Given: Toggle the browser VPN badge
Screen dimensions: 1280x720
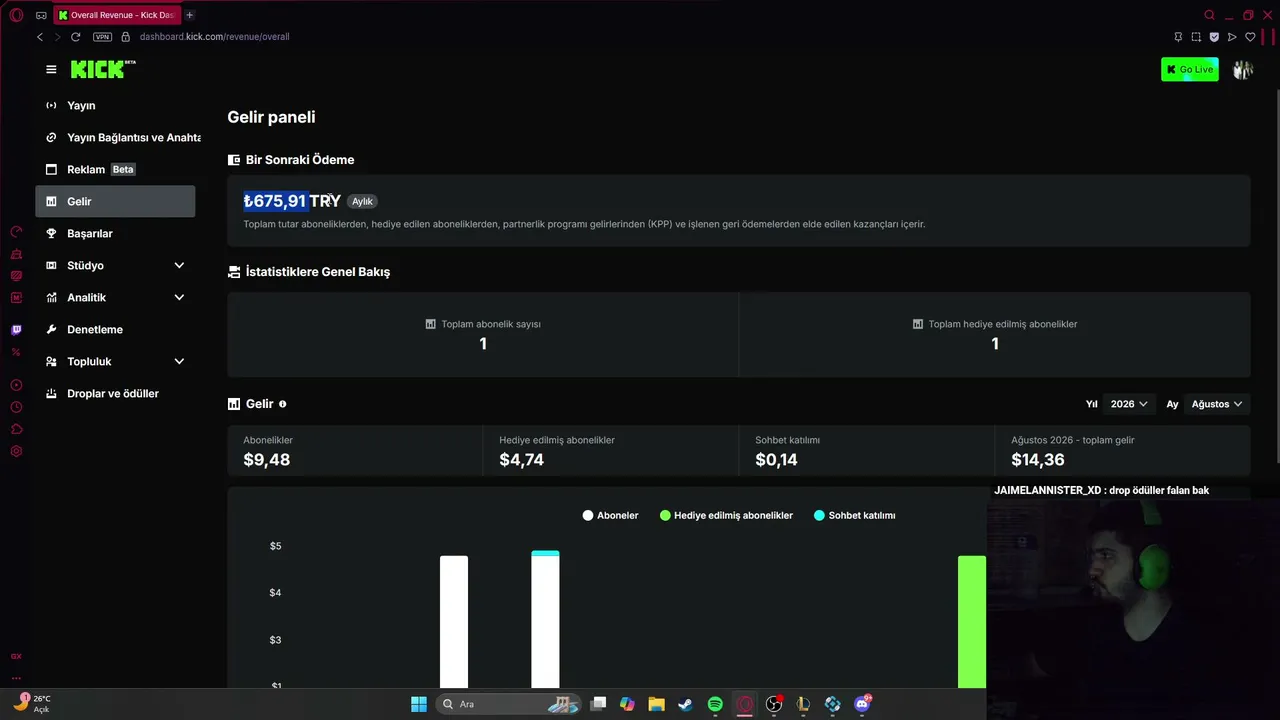Looking at the screenshot, I should pyautogui.click(x=102, y=37).
